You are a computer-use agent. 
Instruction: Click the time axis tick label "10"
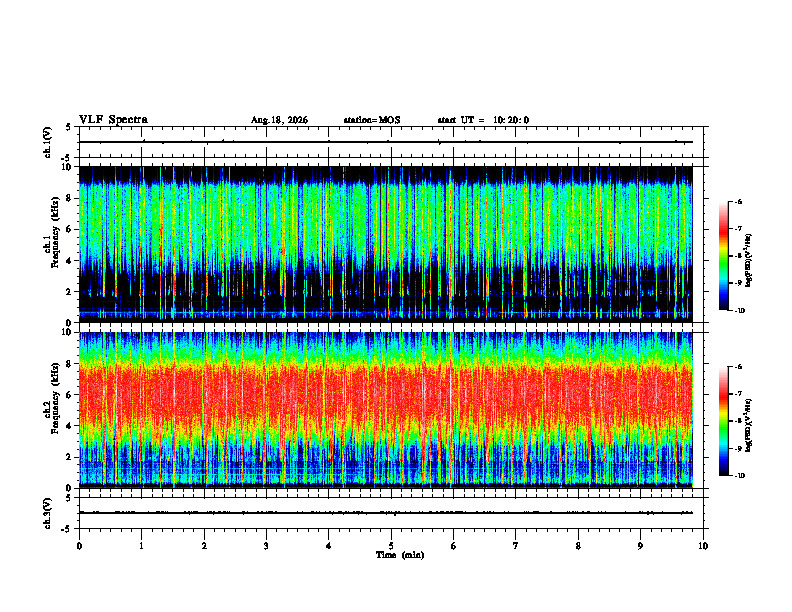(703, 546)
